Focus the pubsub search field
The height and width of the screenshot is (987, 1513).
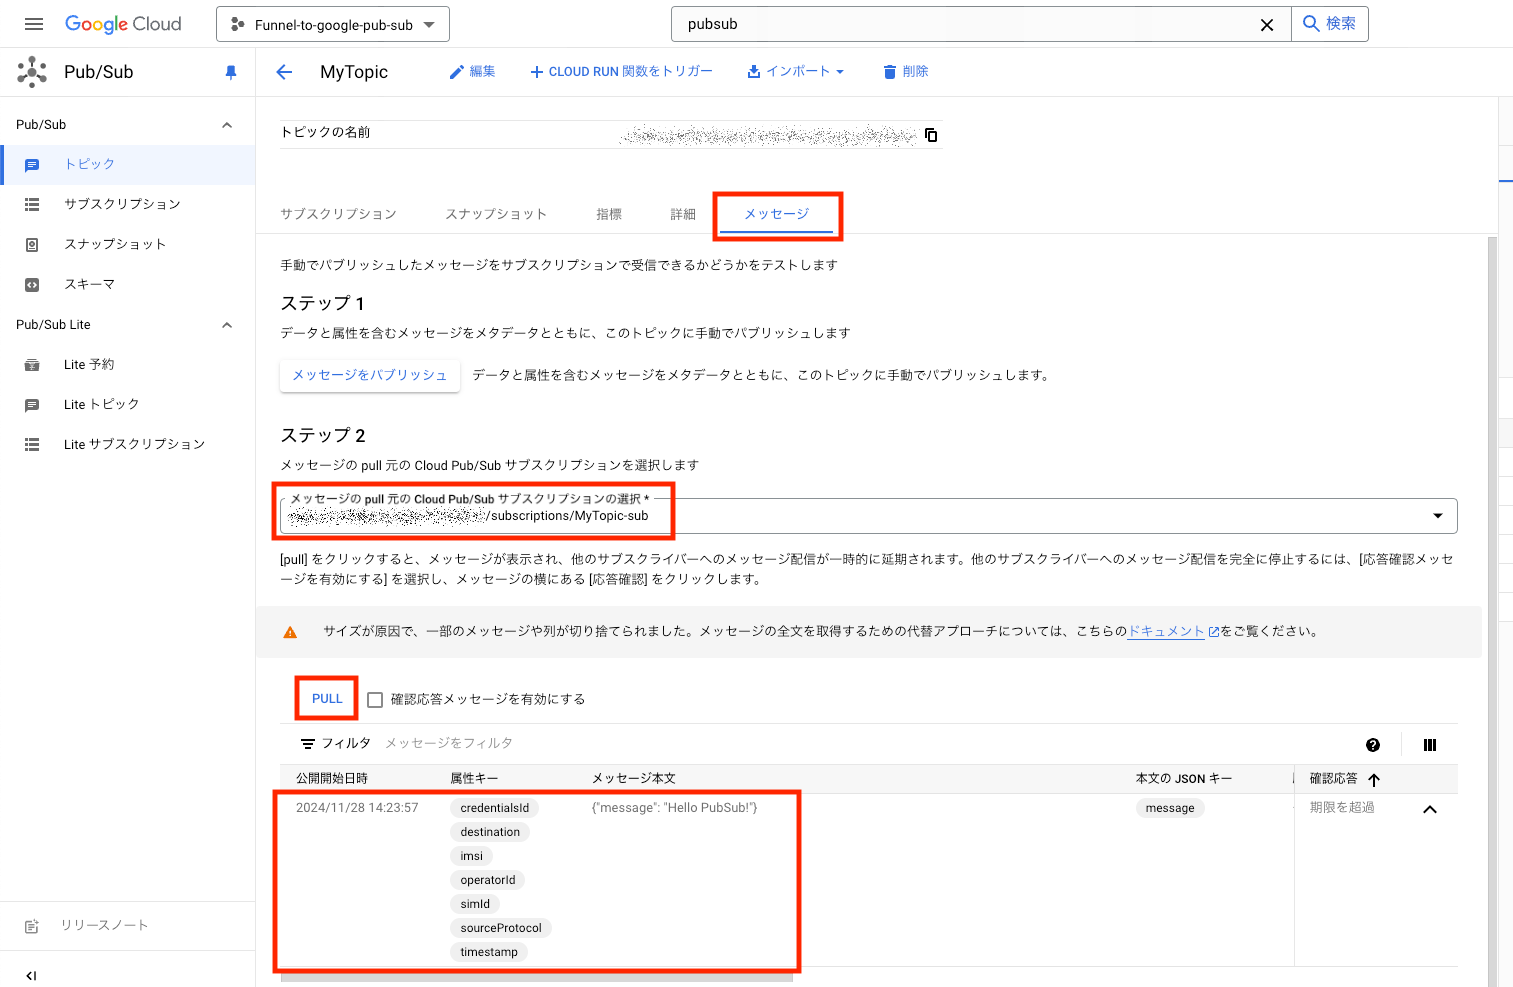(965, 24)
